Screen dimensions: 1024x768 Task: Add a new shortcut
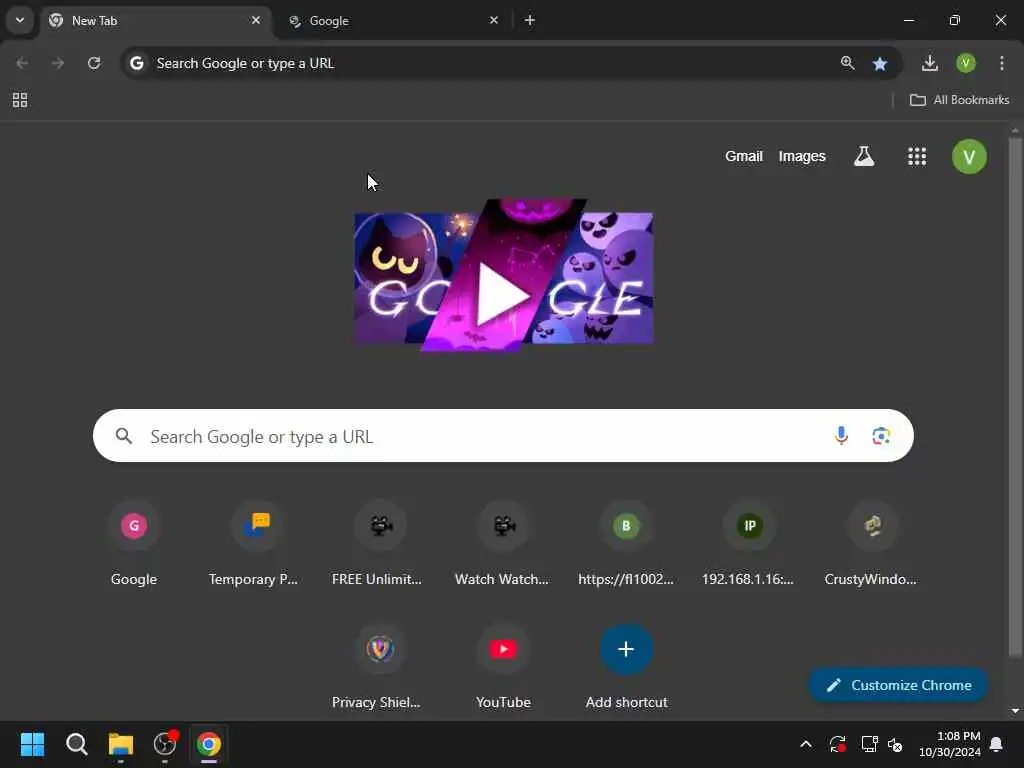pos(626,667)
